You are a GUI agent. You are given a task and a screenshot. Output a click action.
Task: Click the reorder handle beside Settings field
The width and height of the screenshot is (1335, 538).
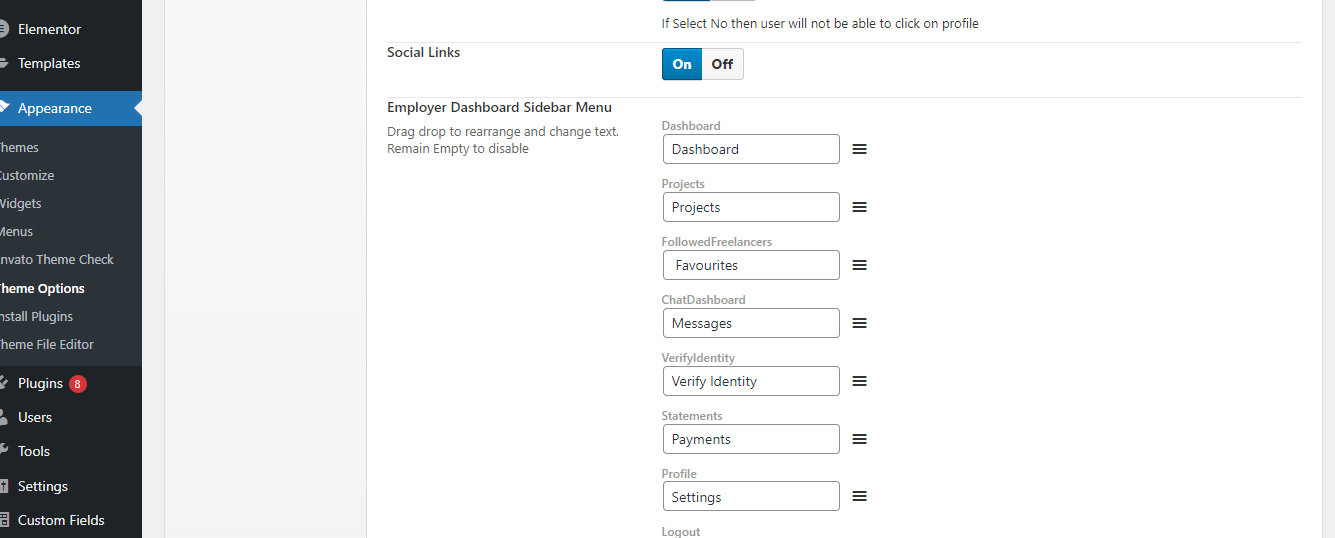pyautogui.click(x=859, y=496)
